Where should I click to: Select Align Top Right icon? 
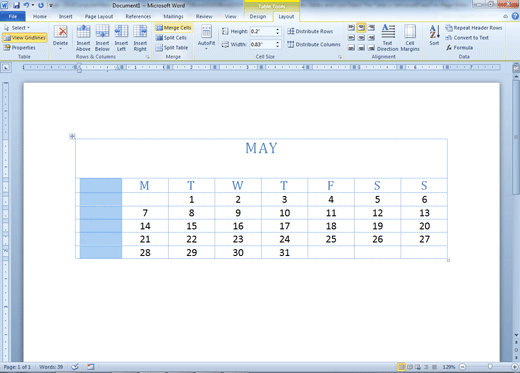point(371,28)
